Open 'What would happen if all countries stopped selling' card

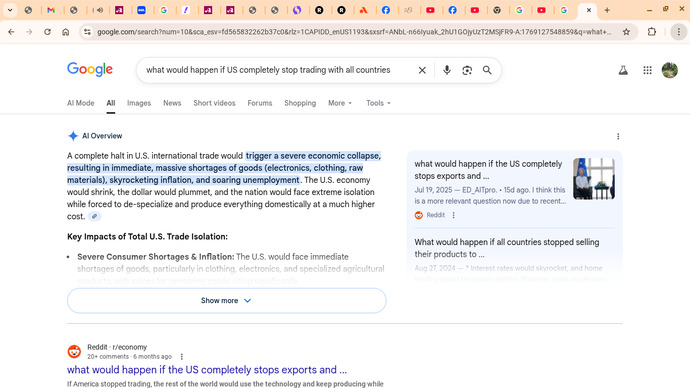pos(507,248)
